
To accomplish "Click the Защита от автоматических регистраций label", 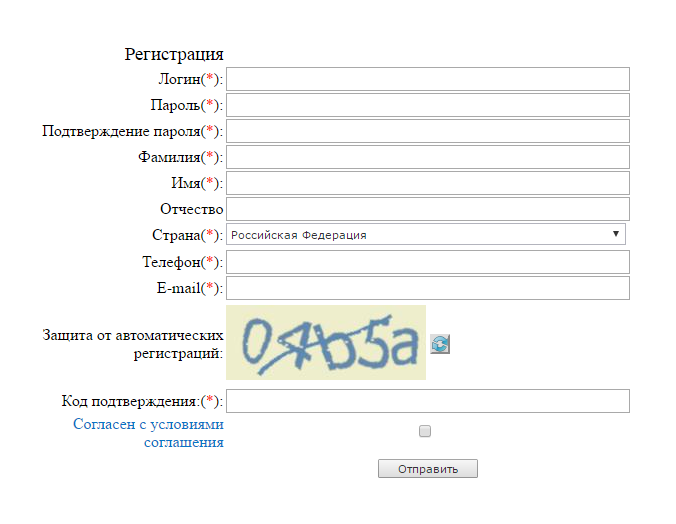I will pyautogui.click(x=133, y=345).
